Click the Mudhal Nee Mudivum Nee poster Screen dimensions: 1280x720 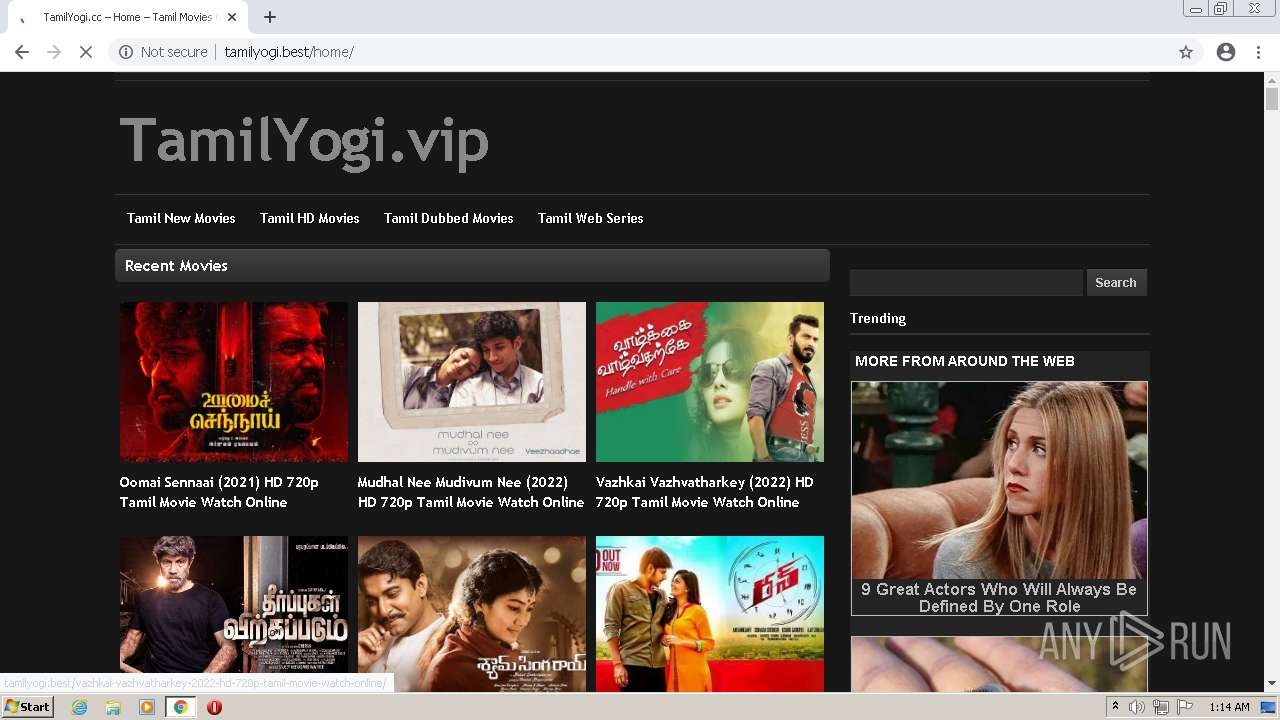click(472, 382)
